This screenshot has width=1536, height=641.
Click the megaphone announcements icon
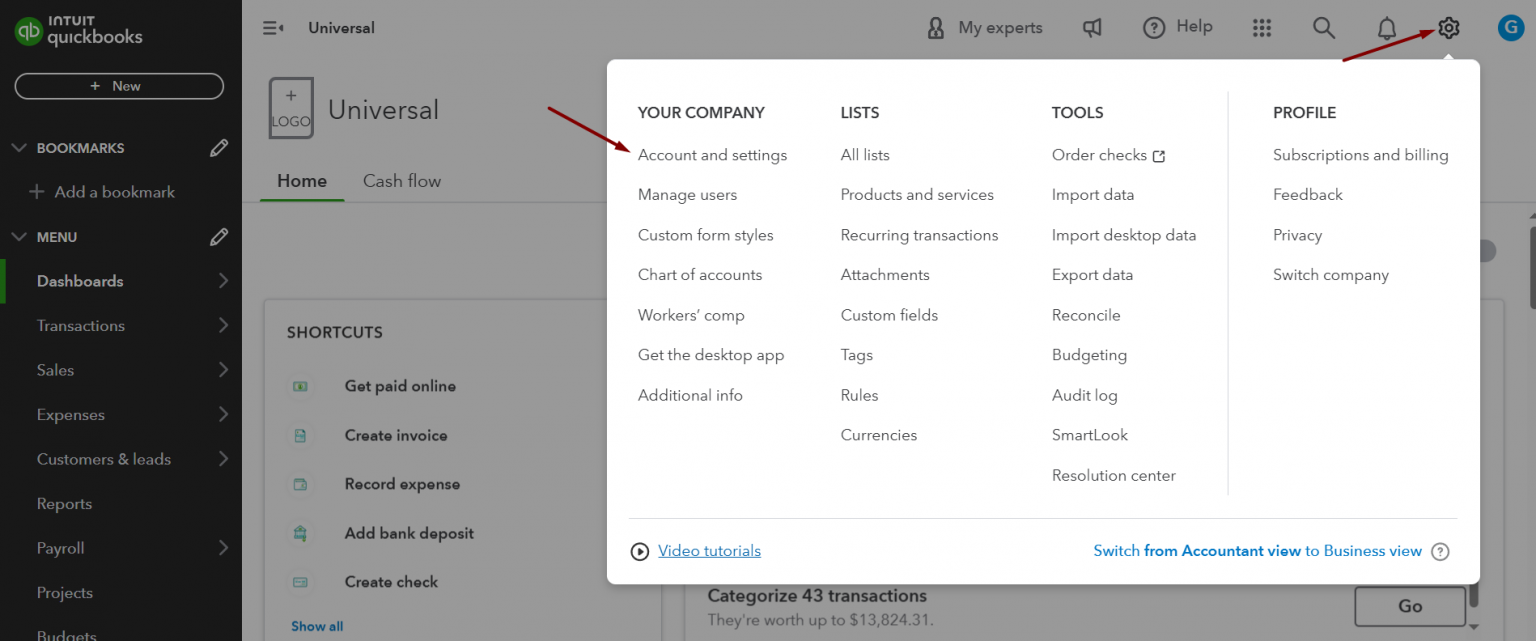[1092, 28]
